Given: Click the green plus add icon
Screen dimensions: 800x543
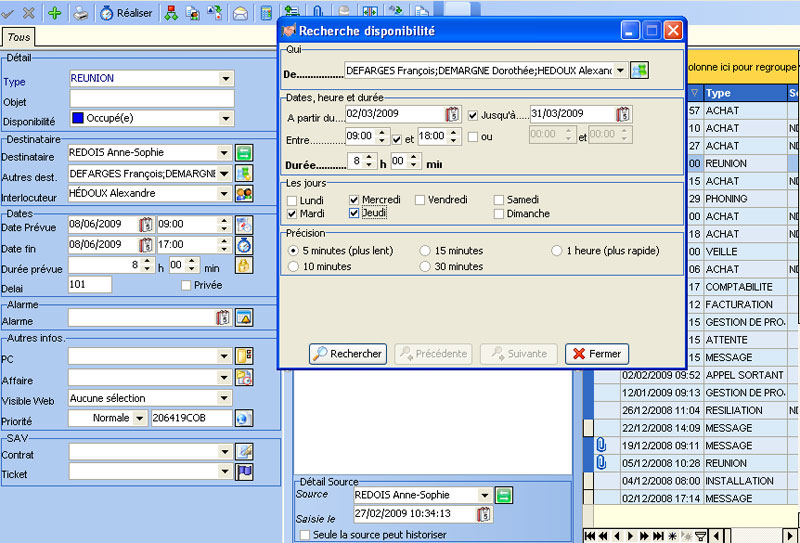Looking at the screenshot, I should click(54, 13).
